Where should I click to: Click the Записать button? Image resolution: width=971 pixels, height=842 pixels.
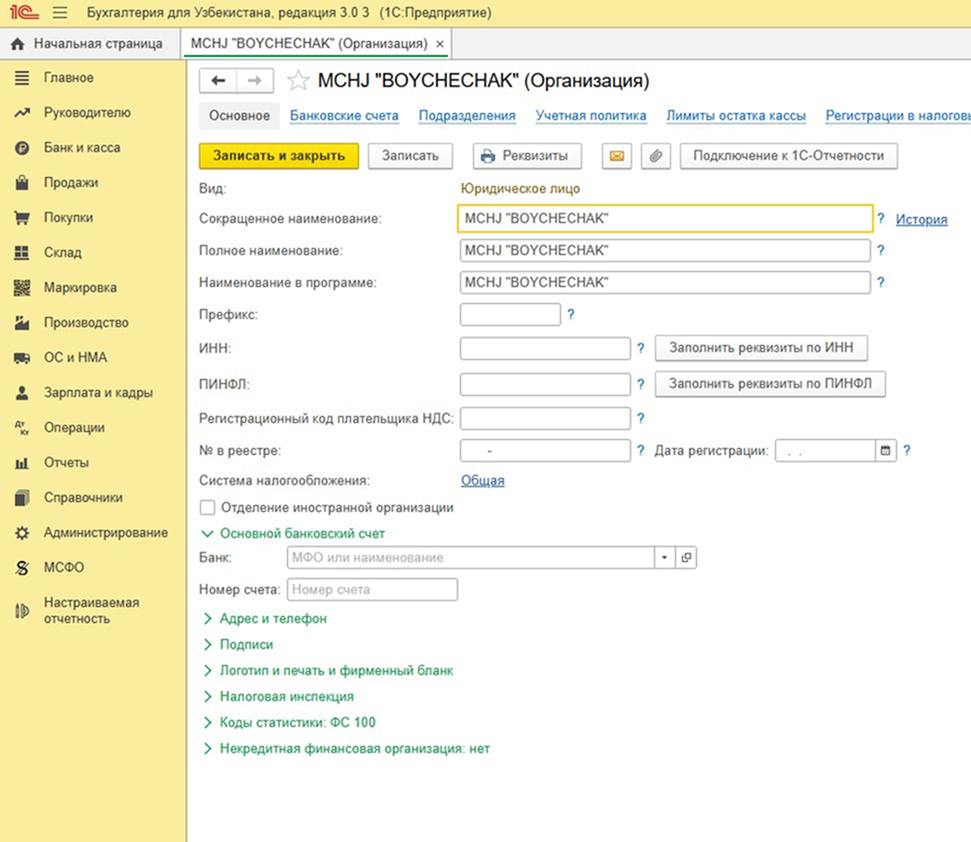click(x=410, y=156)
